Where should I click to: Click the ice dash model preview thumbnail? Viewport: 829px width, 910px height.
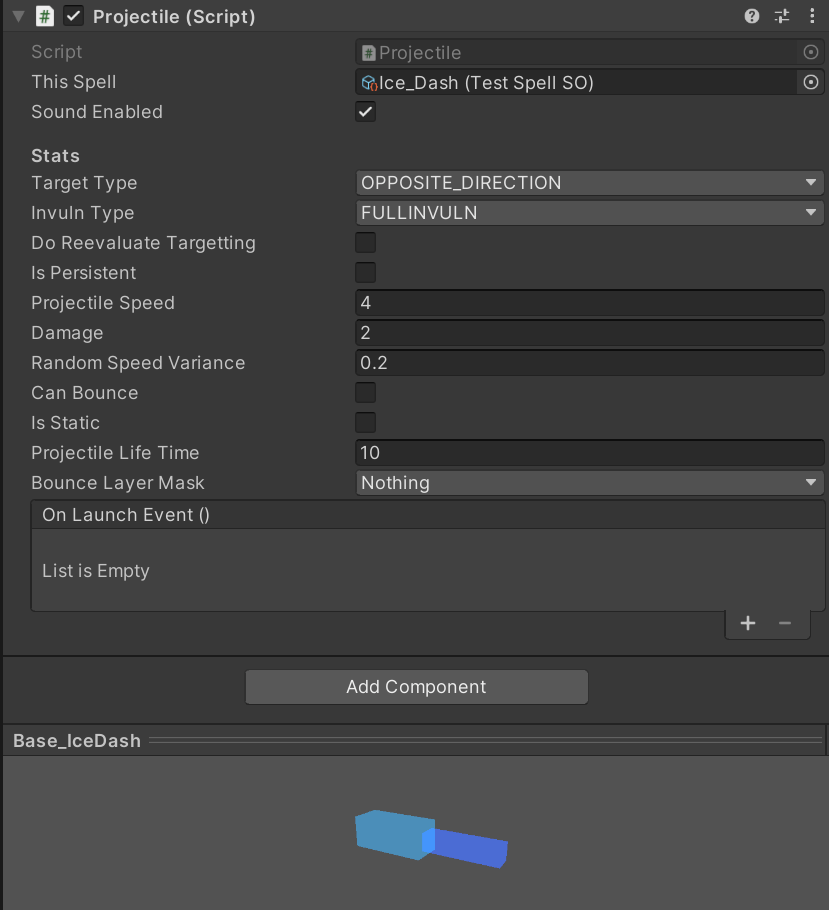[x=430, y=838]
